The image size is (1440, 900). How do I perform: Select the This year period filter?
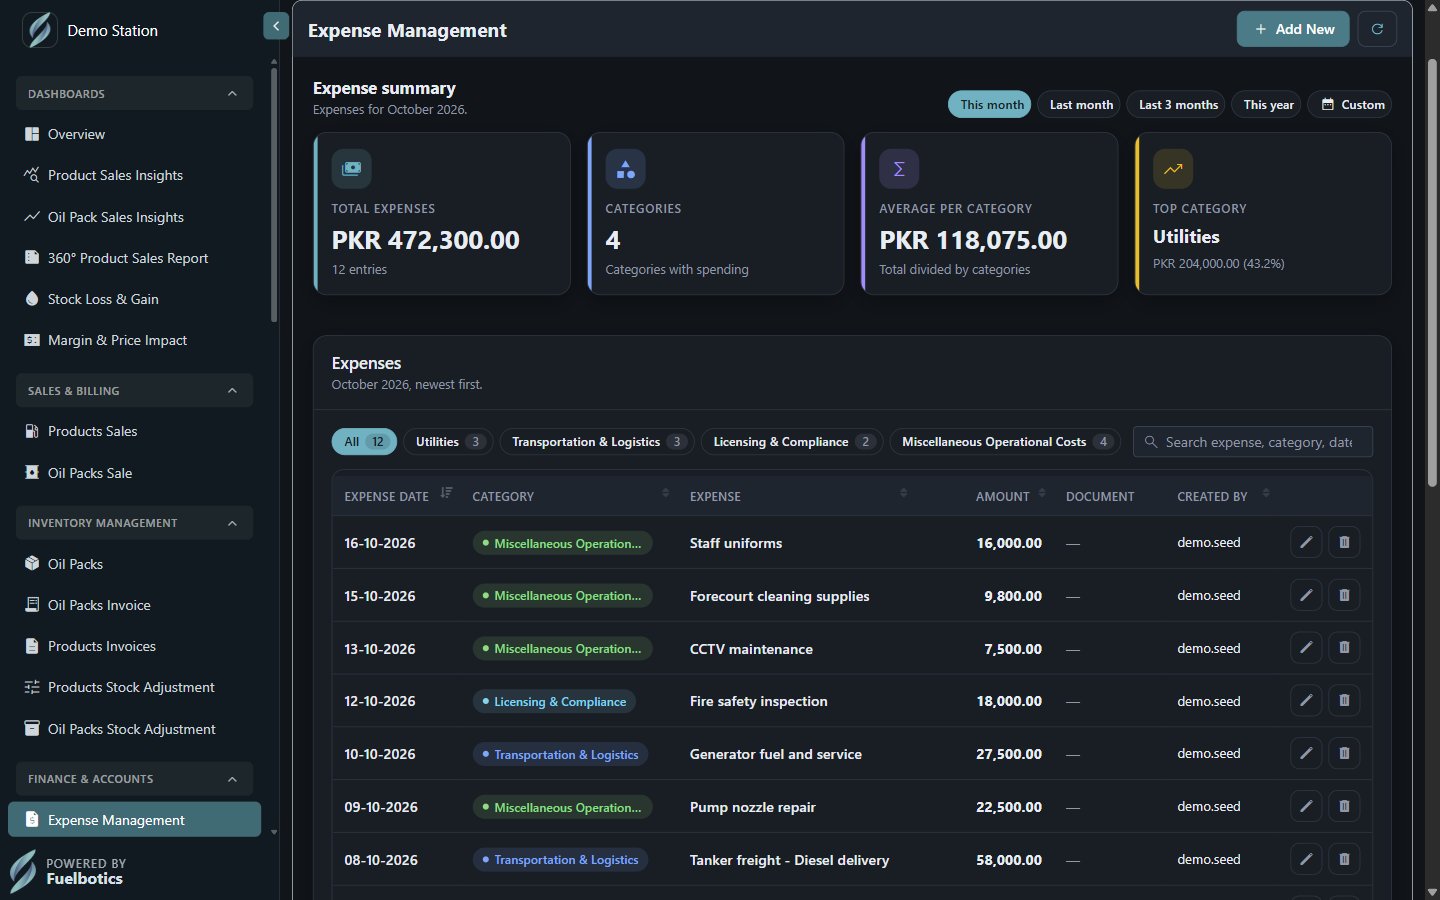click(1267, 104)
